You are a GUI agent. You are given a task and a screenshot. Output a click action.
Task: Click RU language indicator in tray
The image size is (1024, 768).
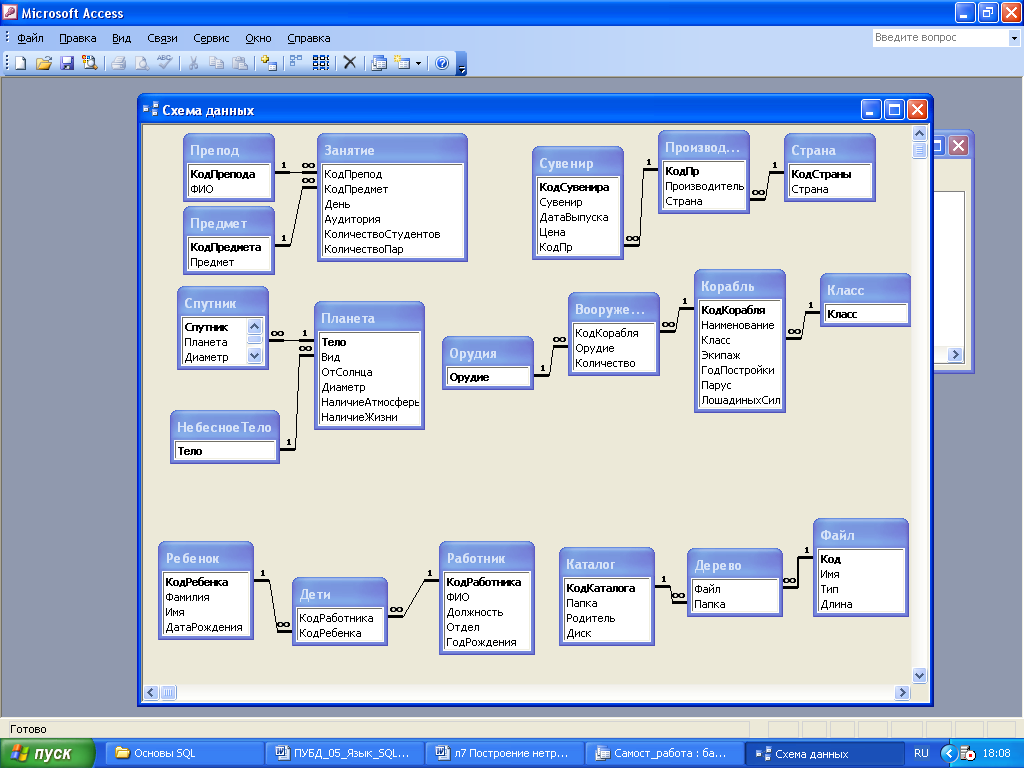point(921,753)
